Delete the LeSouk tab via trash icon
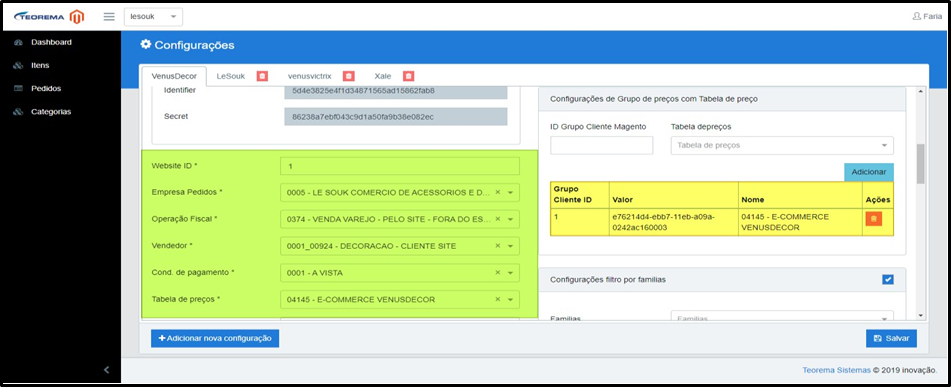This screenshot has height=387, width=951. [x=261, y=76]
